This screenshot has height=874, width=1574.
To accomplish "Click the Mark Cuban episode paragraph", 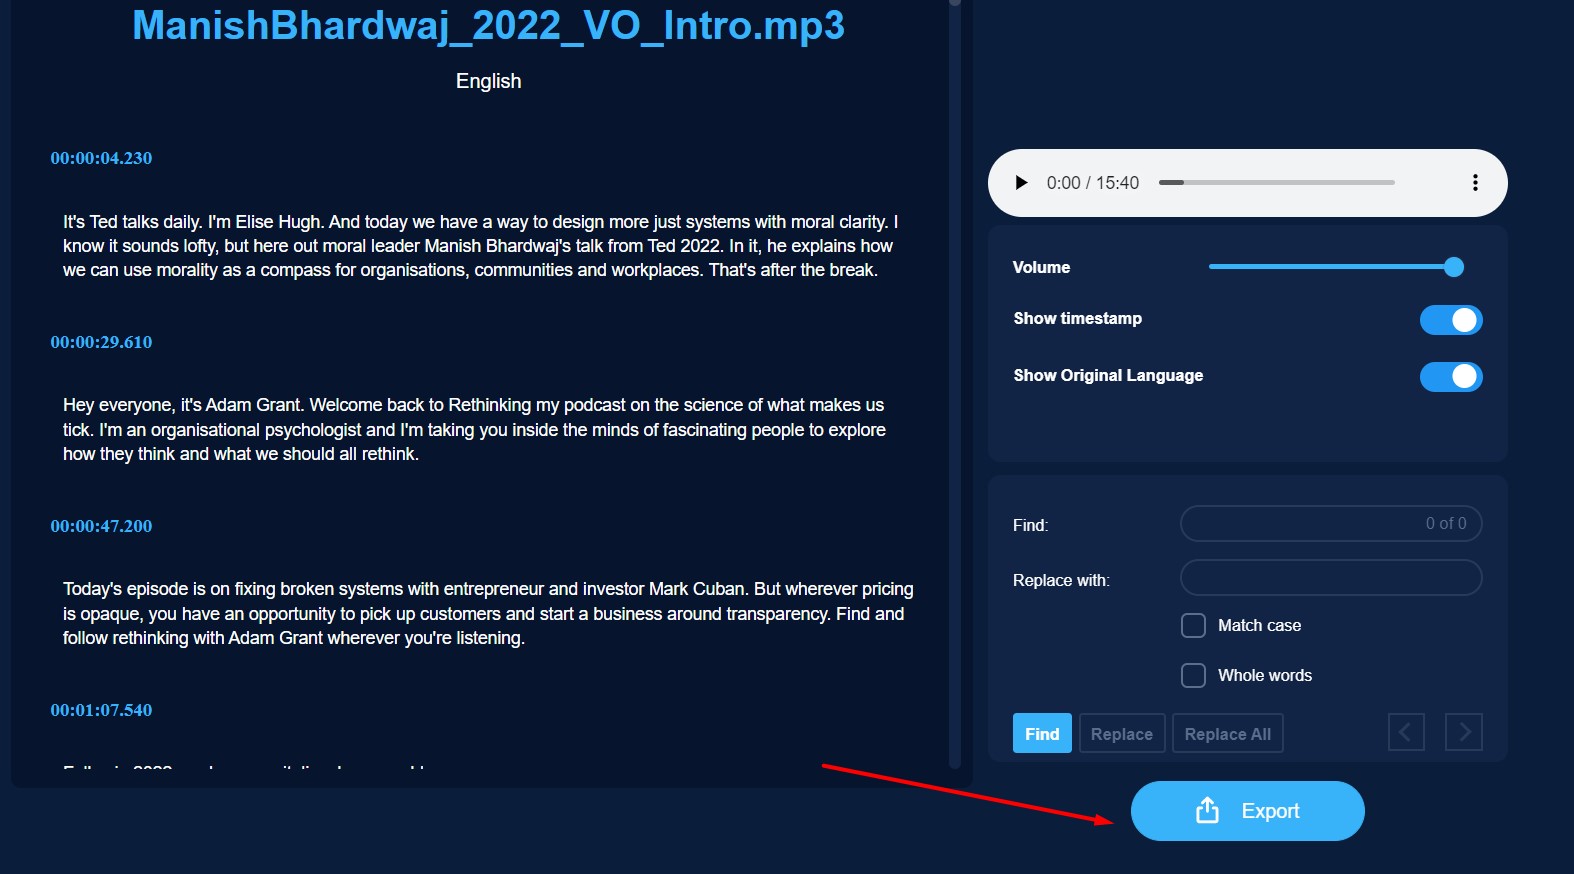I will point(488,614).
